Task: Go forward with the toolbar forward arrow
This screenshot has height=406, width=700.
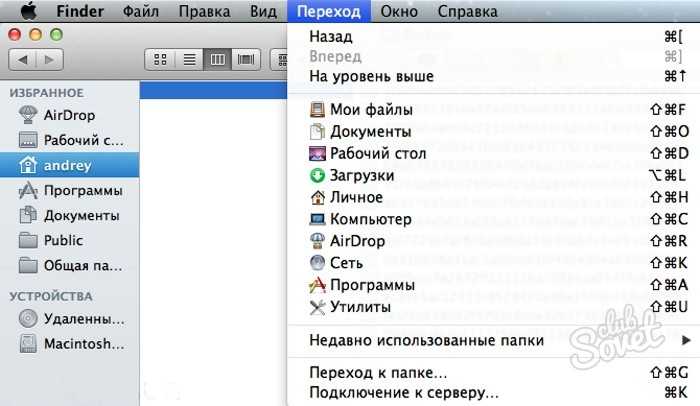Action: pos(50,59)
